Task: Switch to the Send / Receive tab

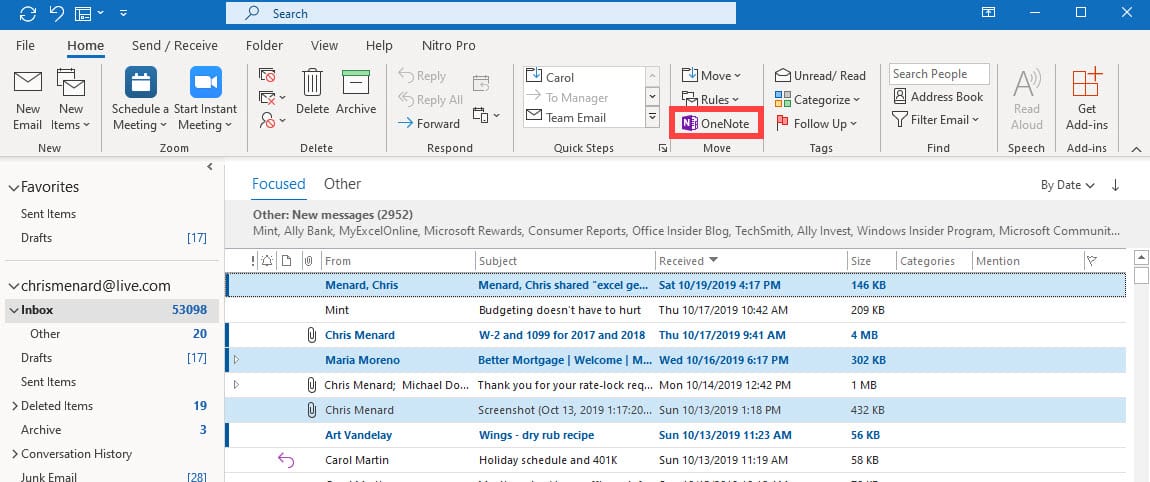Action: click(175, 45)
